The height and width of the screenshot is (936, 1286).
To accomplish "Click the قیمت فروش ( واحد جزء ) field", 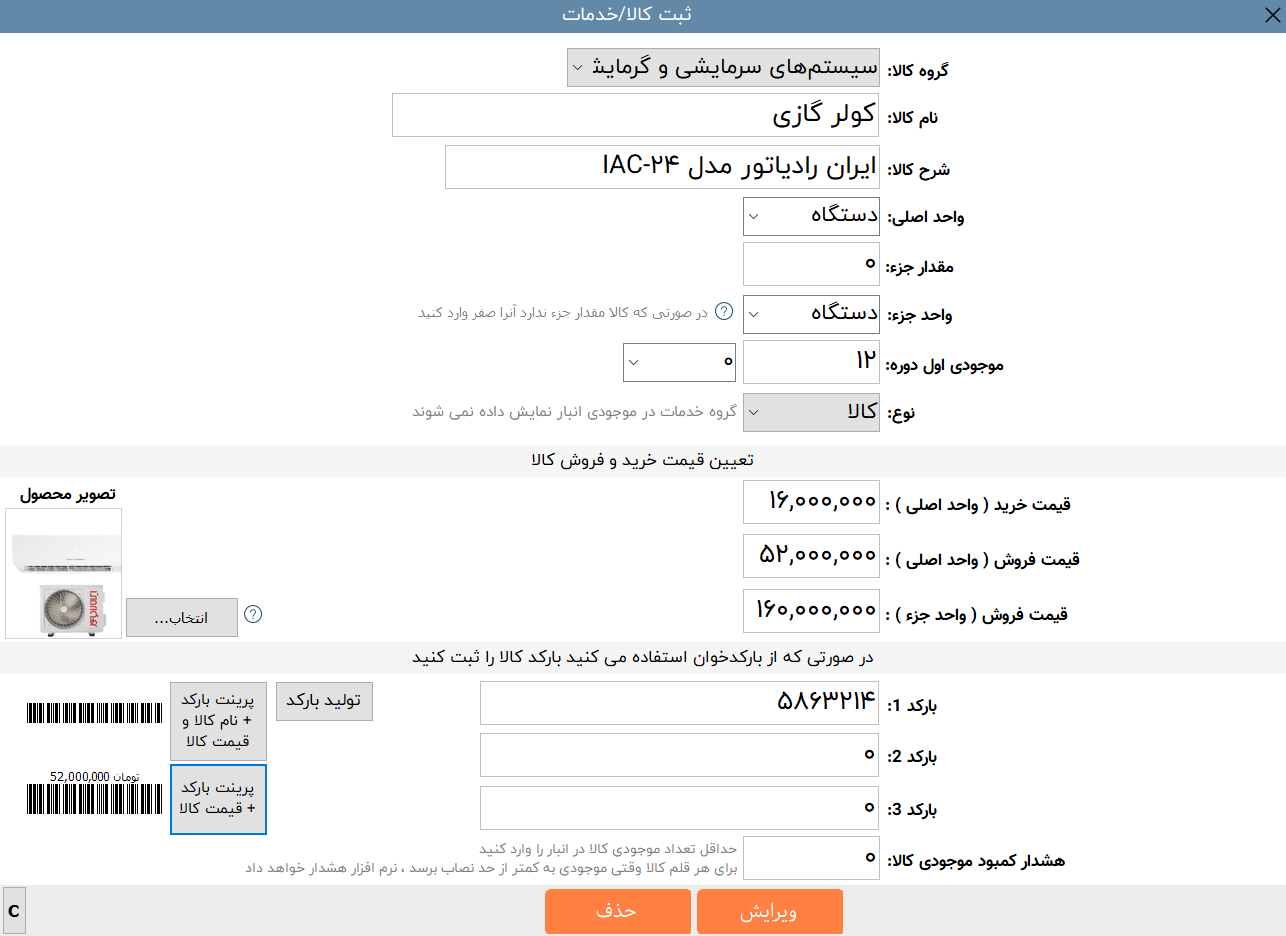I will pos(812,610).
